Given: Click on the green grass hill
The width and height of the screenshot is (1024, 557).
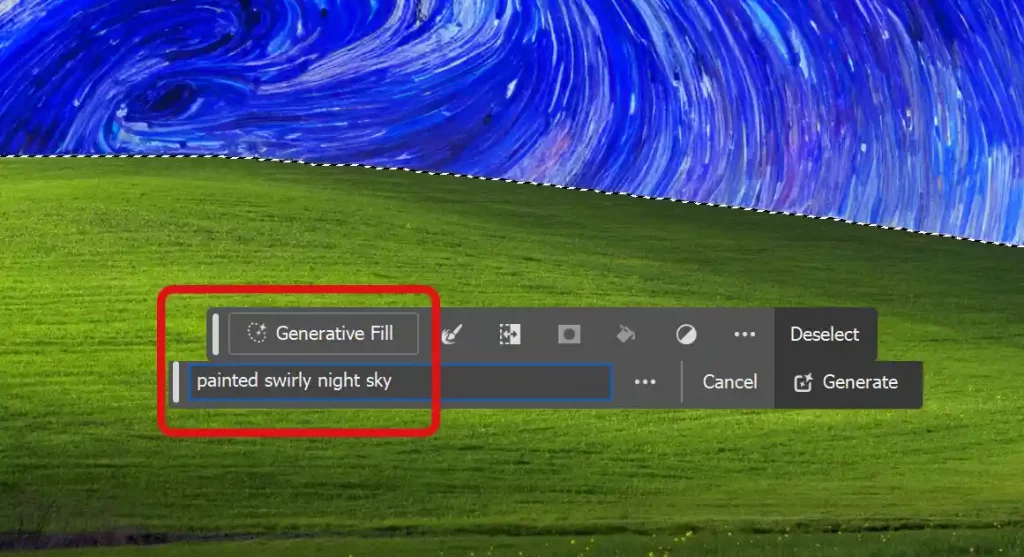Looking at the screenshot, I should (x=500, y=250).
